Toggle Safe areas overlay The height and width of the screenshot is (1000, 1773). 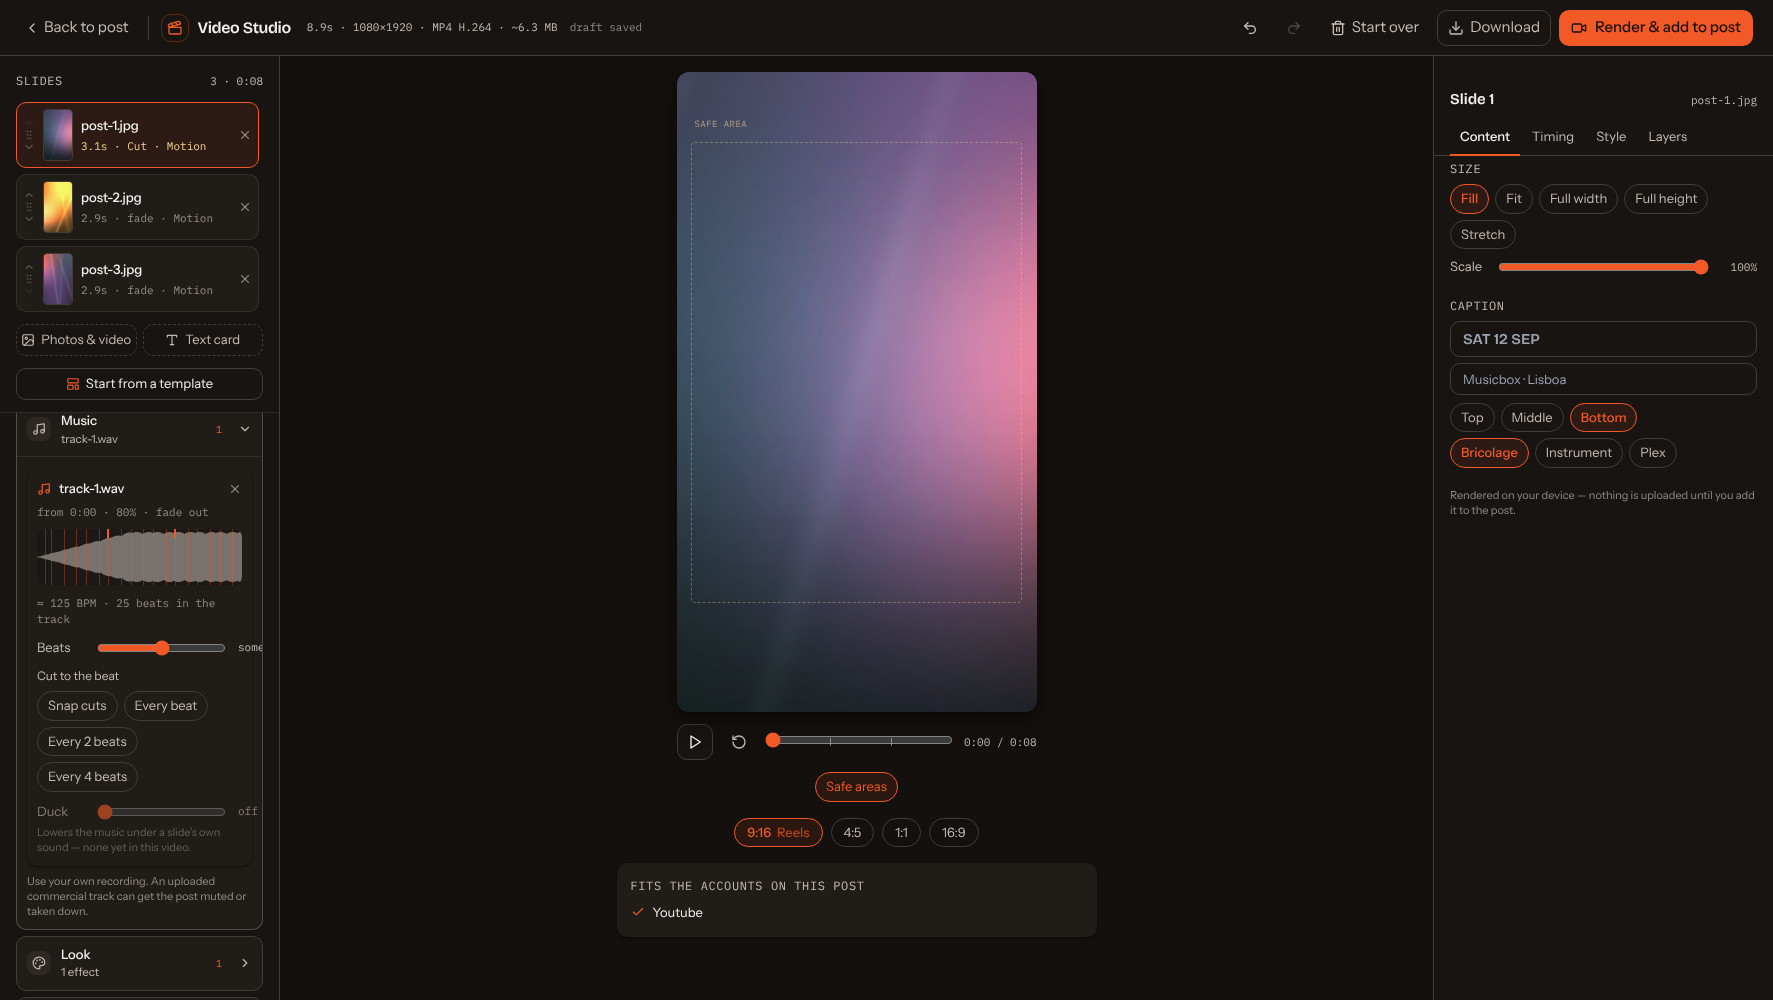[x=856, y=787]
